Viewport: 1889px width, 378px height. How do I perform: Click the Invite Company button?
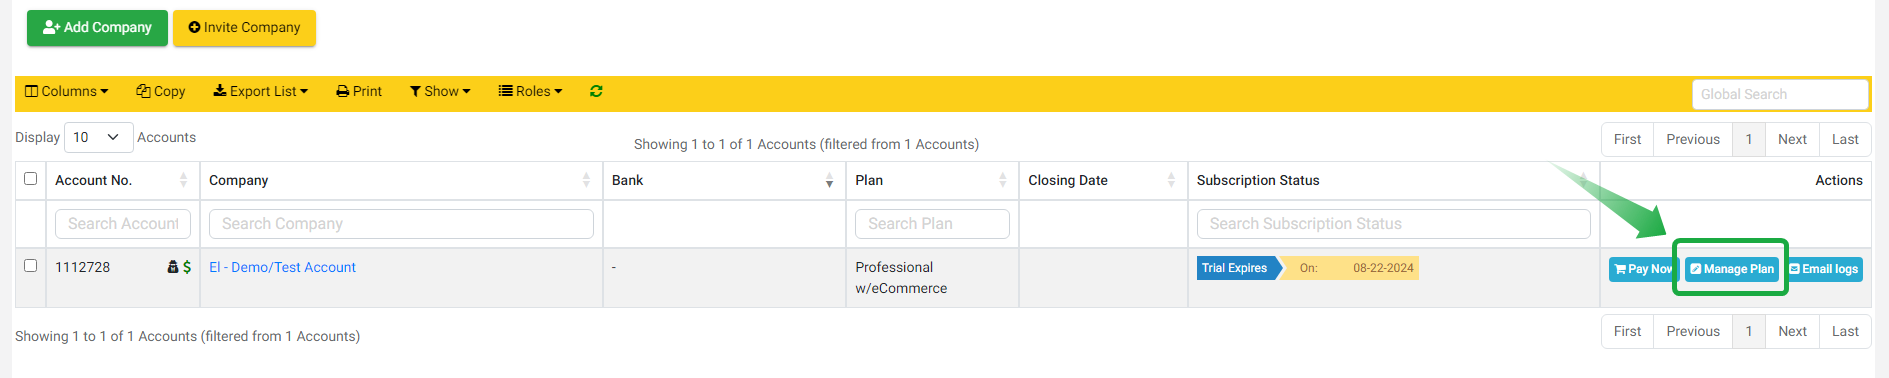(x=244, y=28)
